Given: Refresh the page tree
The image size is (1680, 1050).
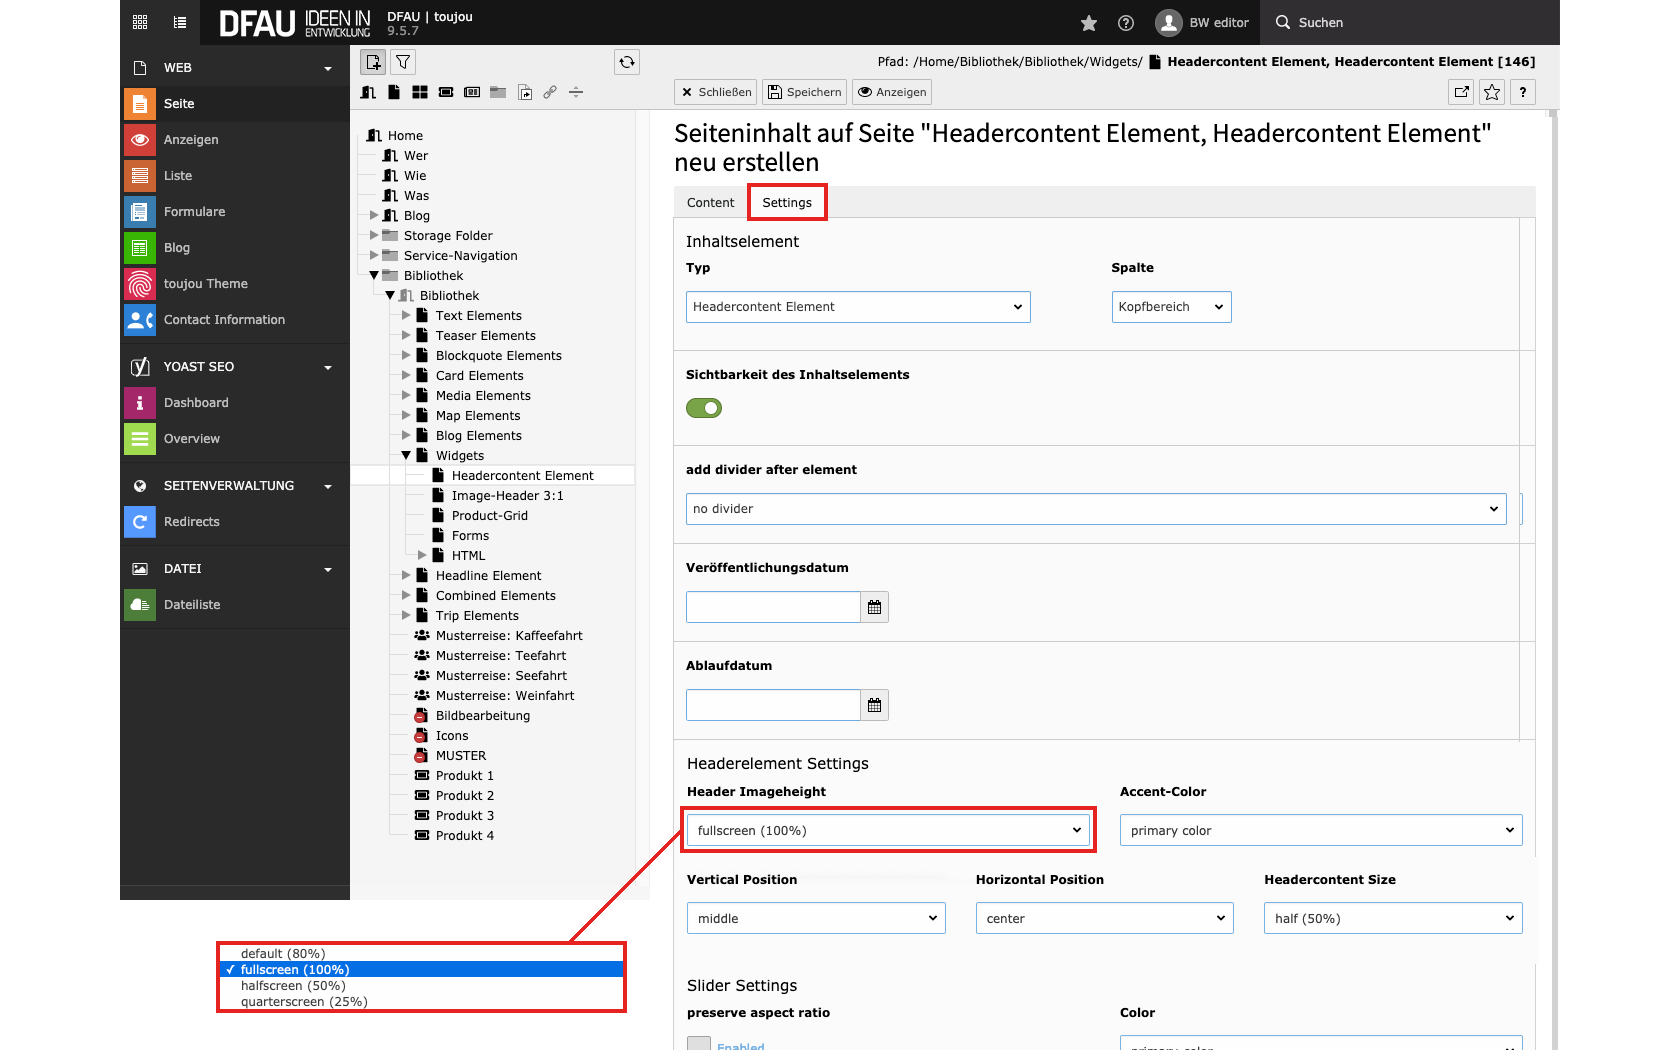Looking at the screenshot, I should pos(627,62).
